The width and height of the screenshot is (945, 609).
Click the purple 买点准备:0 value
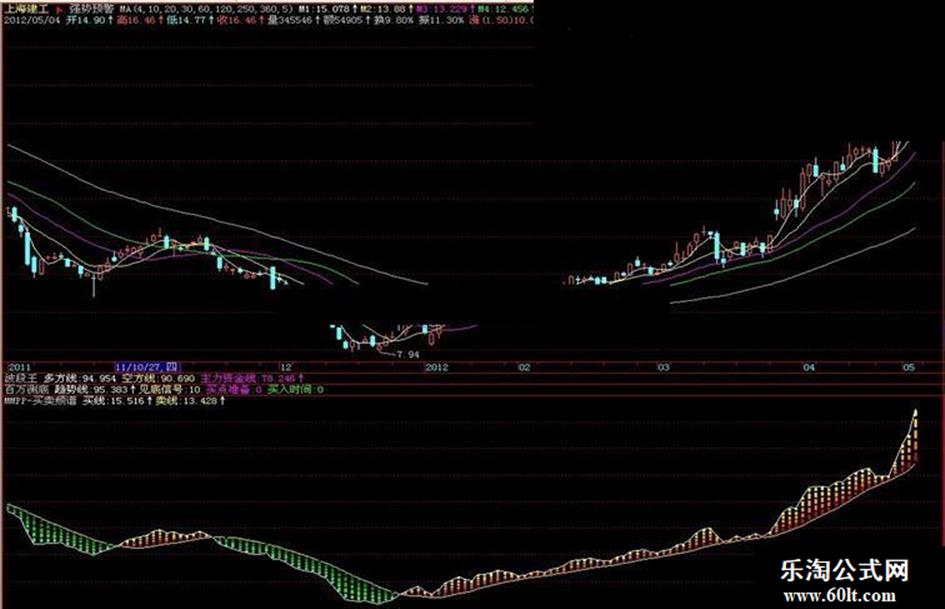[x=234, y=390]
